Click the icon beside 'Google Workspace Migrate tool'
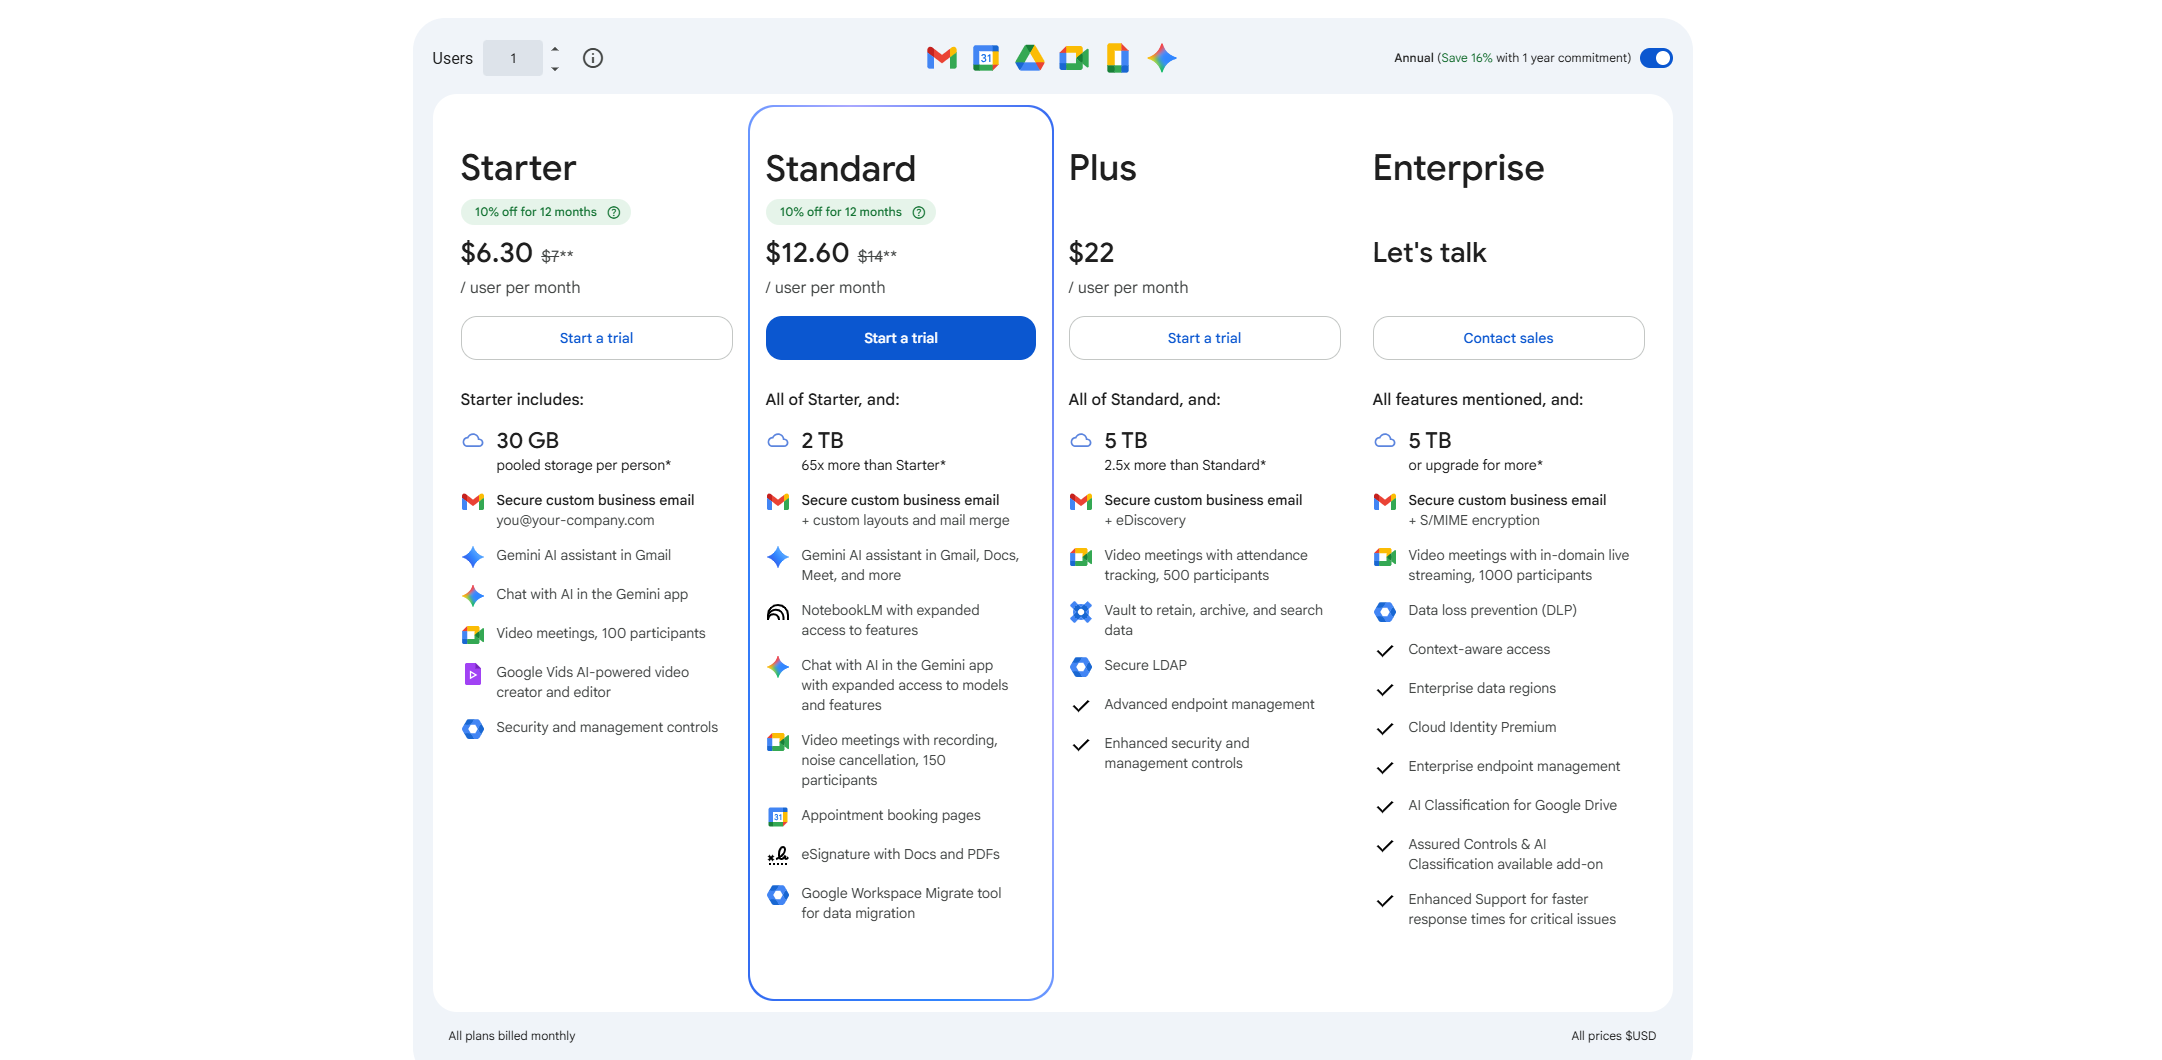2162x1060 pixels. point(778,894)
